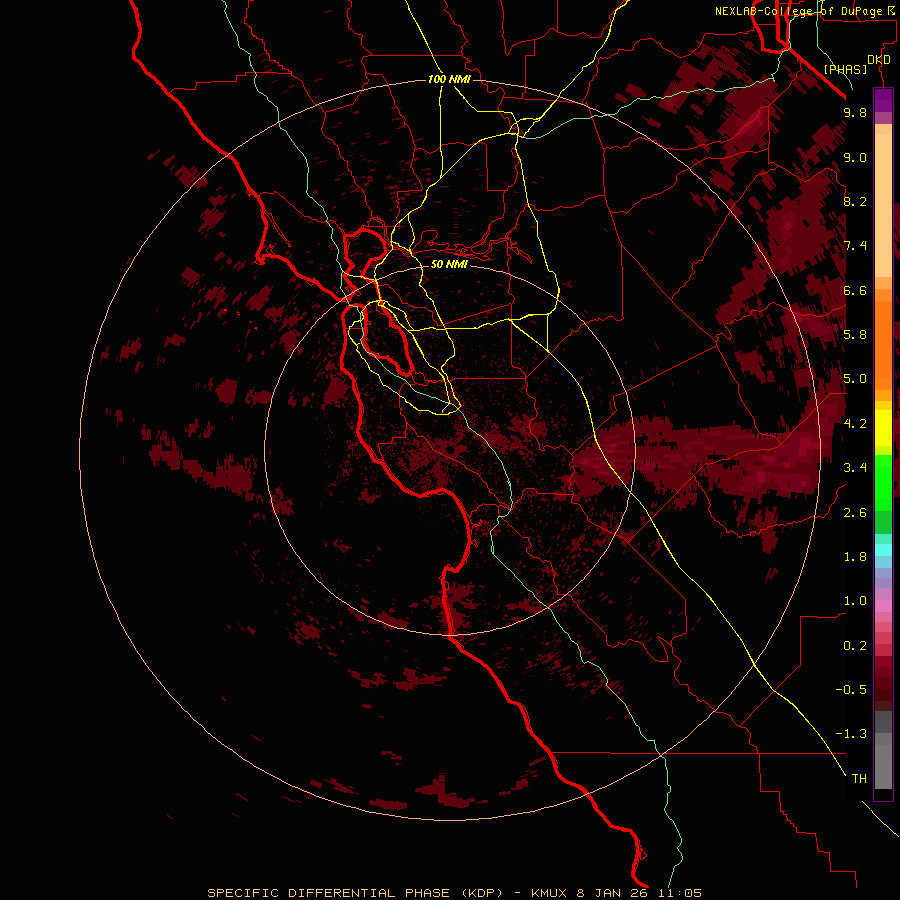
Task: Click the 50 NMI range ring label
Action: 449,264
